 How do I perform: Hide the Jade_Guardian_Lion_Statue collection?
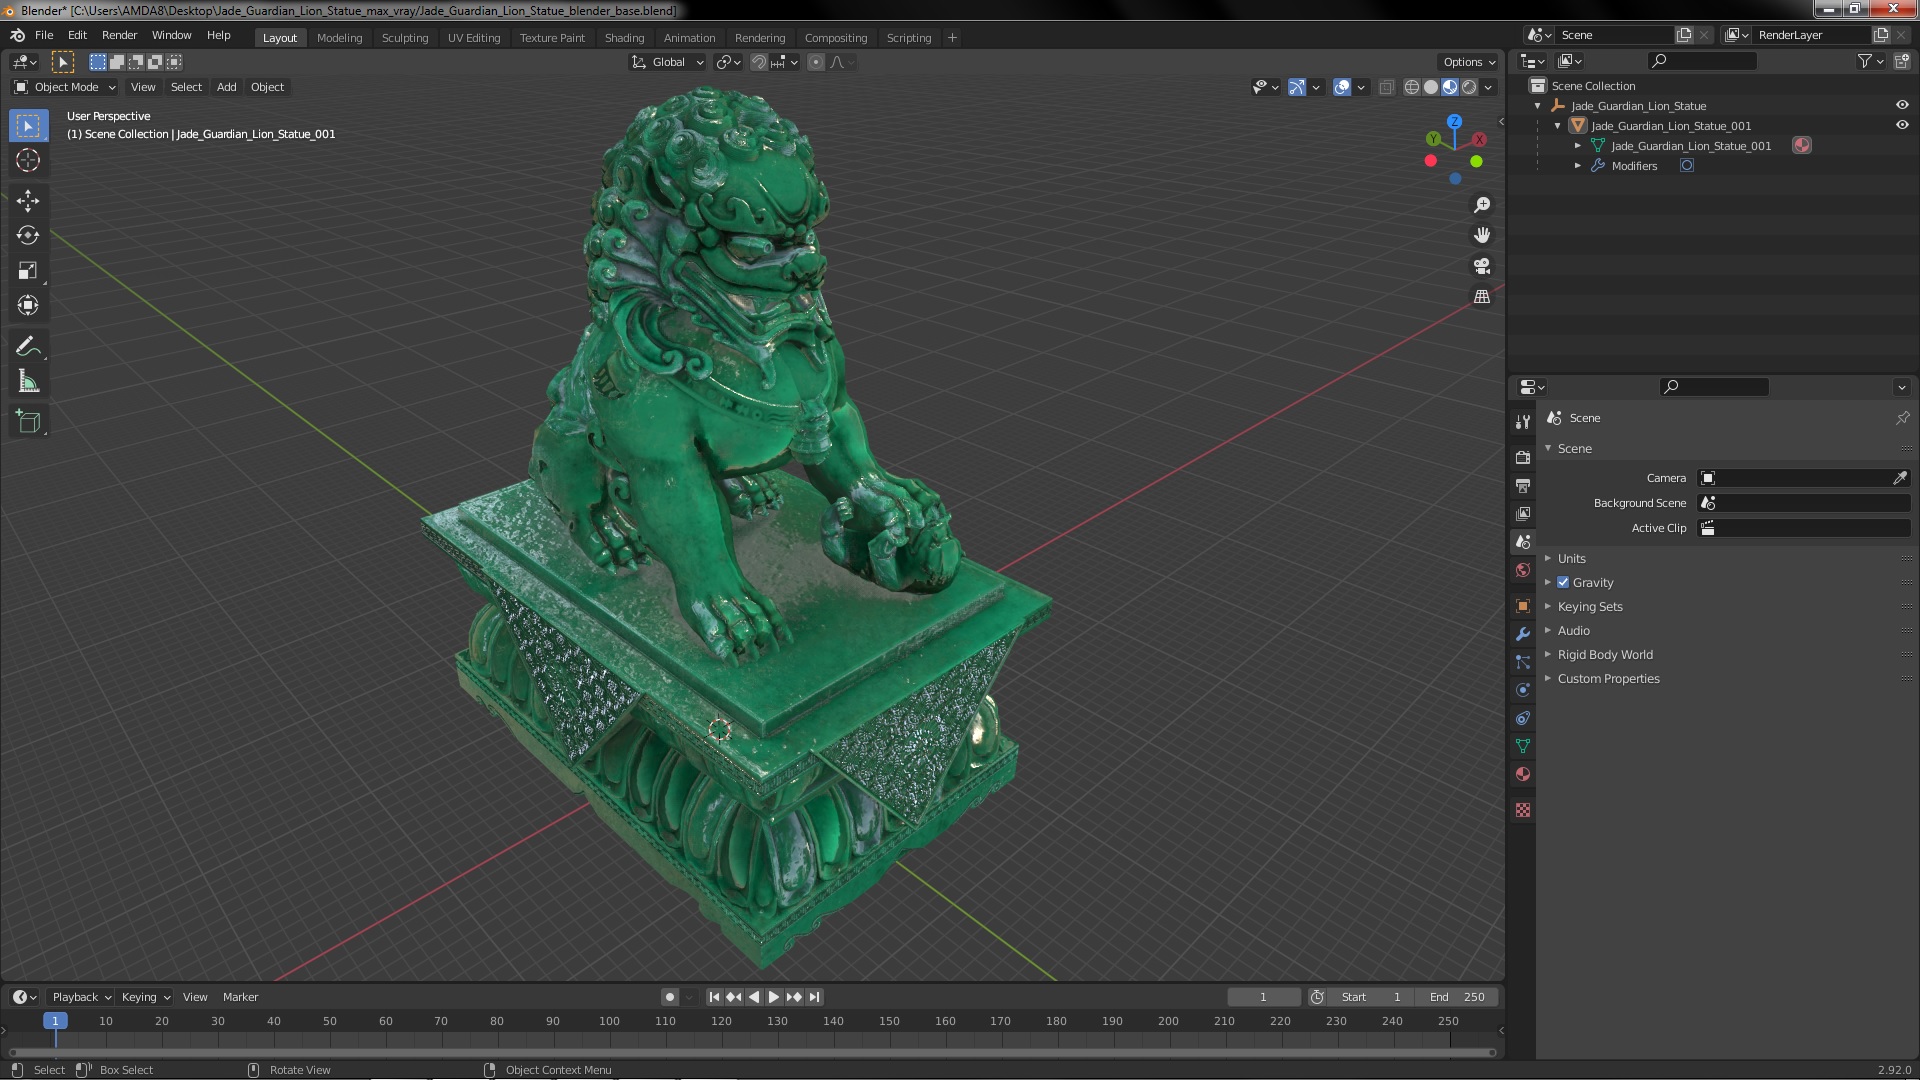coord(1901,105)
